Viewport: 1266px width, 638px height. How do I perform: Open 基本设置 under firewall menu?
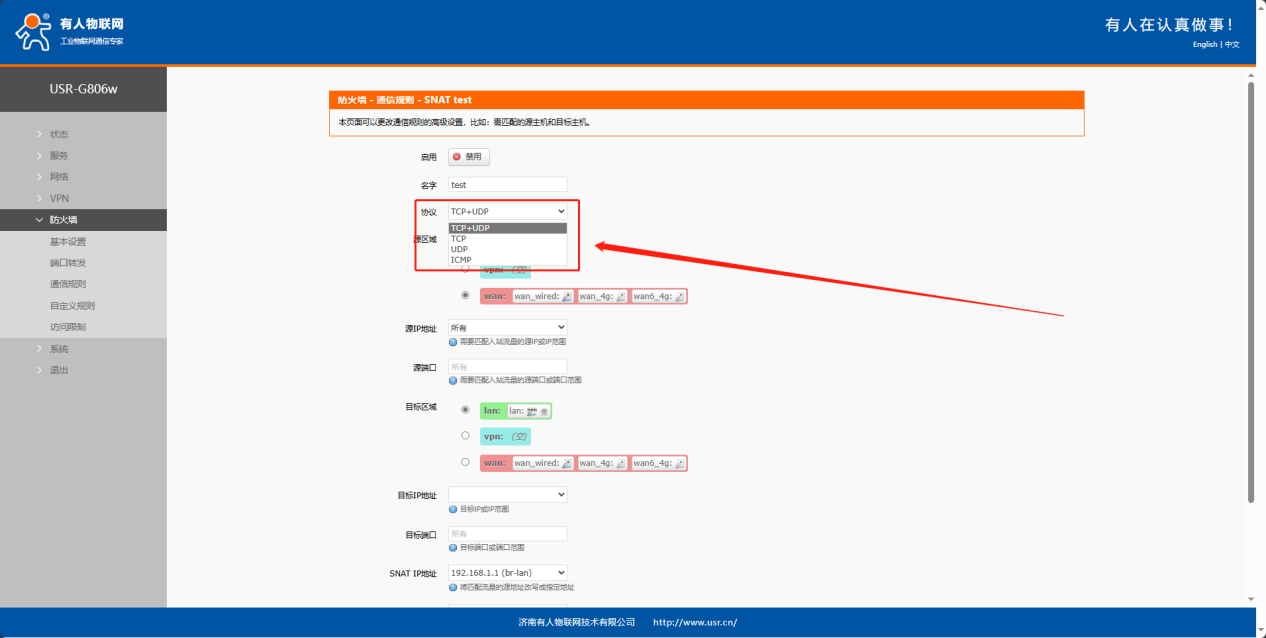(x=68, y=242)
